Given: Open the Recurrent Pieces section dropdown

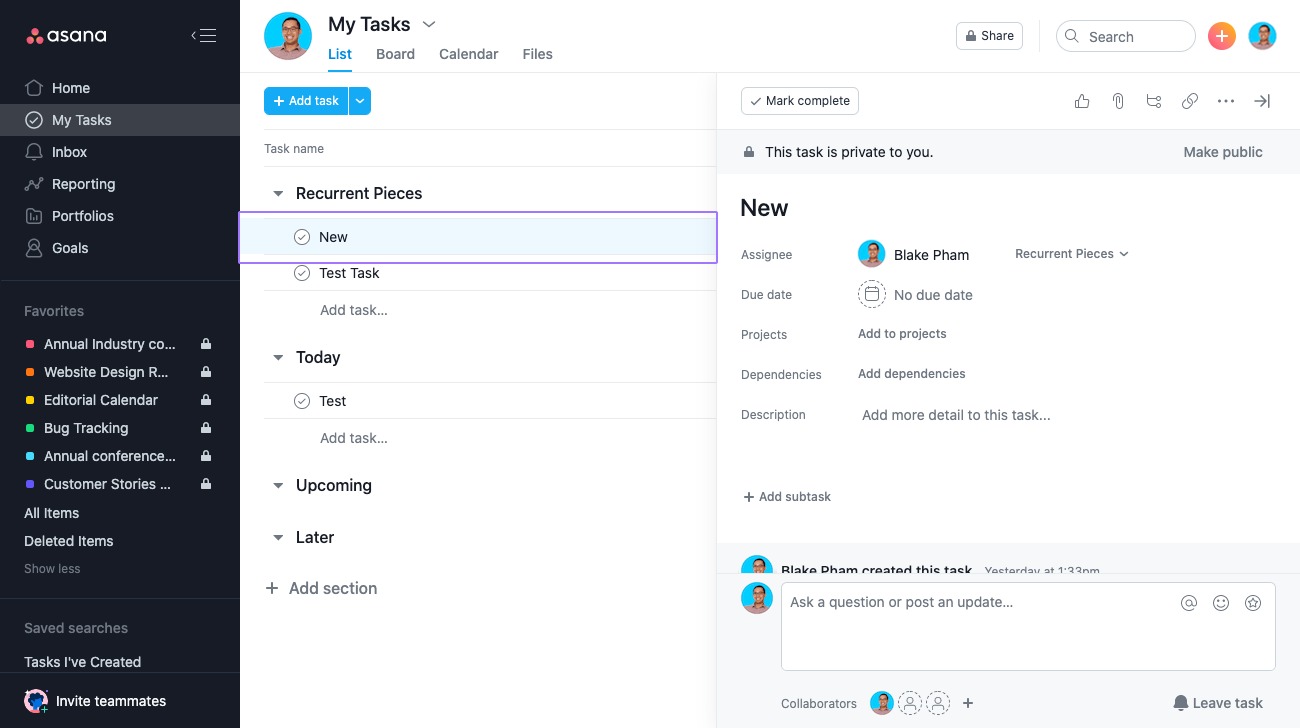Looking at the screenshot, I should click(1071, 253).
